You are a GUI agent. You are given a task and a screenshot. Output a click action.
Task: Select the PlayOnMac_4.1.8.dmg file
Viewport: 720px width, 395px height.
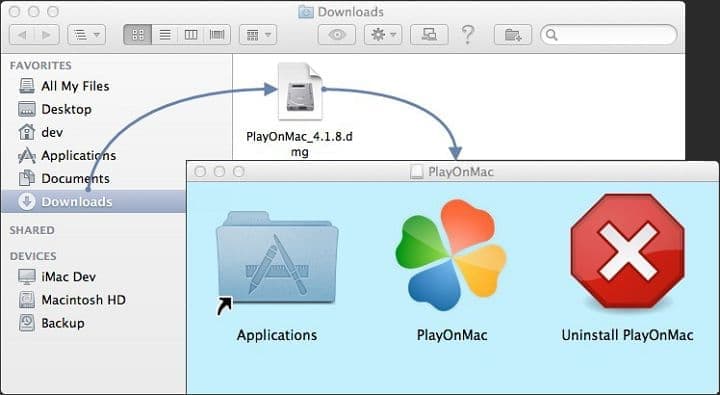pos(299,109)
